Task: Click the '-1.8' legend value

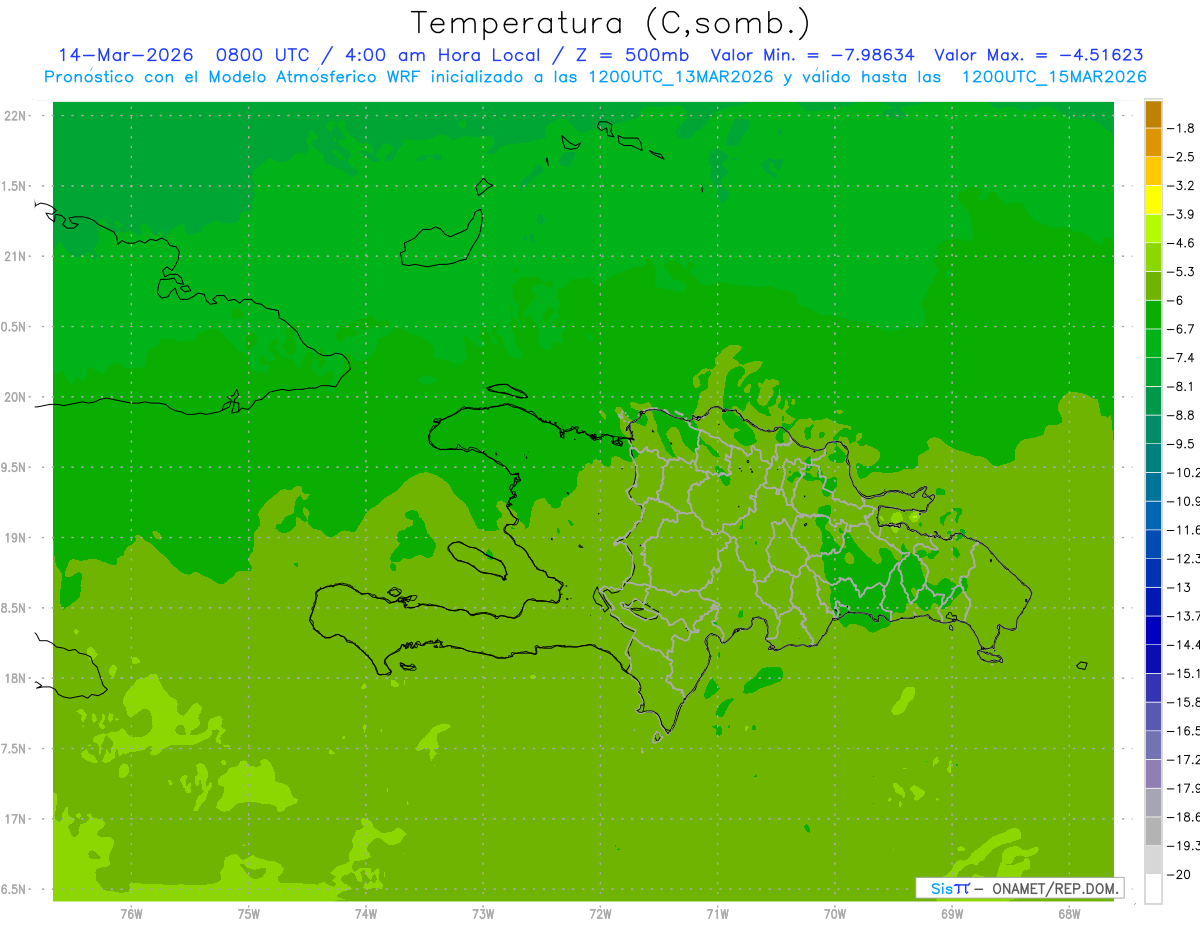Action: [x=1181, y=128]
